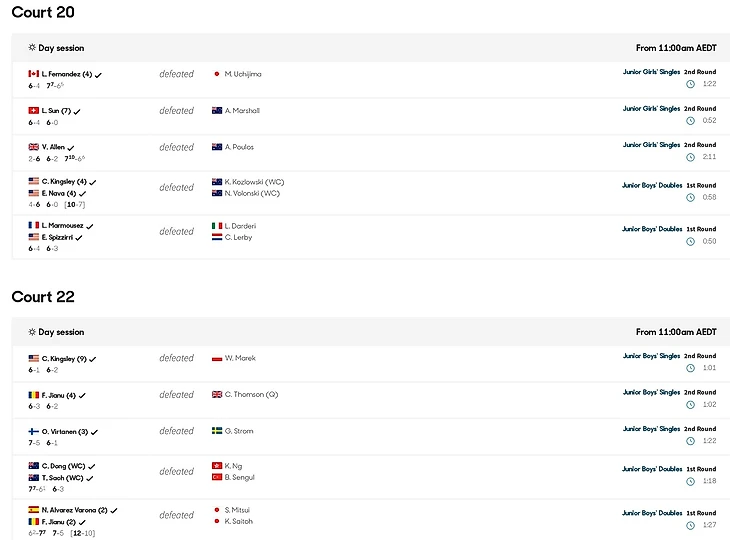Click the clock icon next to 0:52
Screen dimensions: 730x540
coord(690,121)
